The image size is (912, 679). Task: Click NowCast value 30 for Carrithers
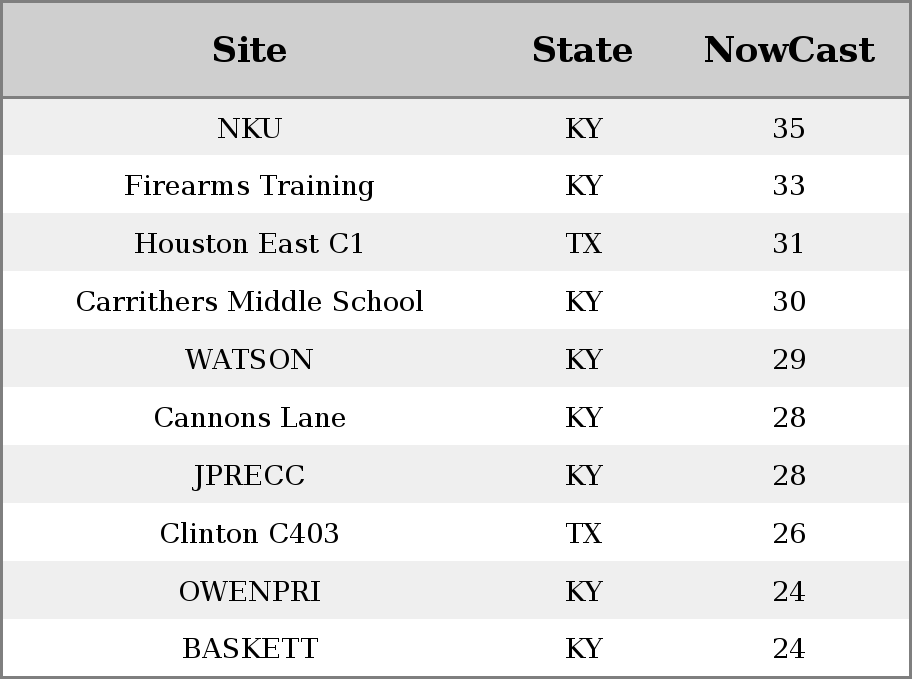click(x=789, y=301)
